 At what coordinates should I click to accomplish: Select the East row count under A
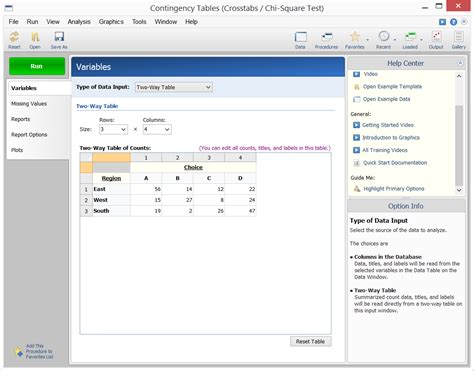(x=146, y=189)
